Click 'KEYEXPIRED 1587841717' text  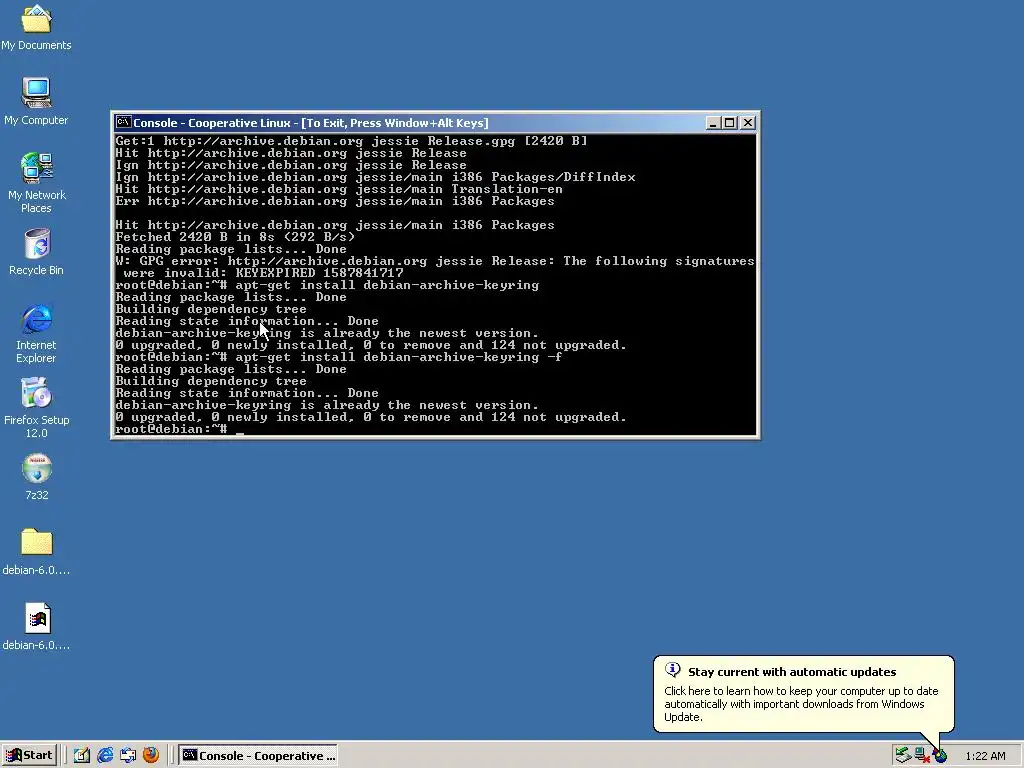tap(319, 273)
